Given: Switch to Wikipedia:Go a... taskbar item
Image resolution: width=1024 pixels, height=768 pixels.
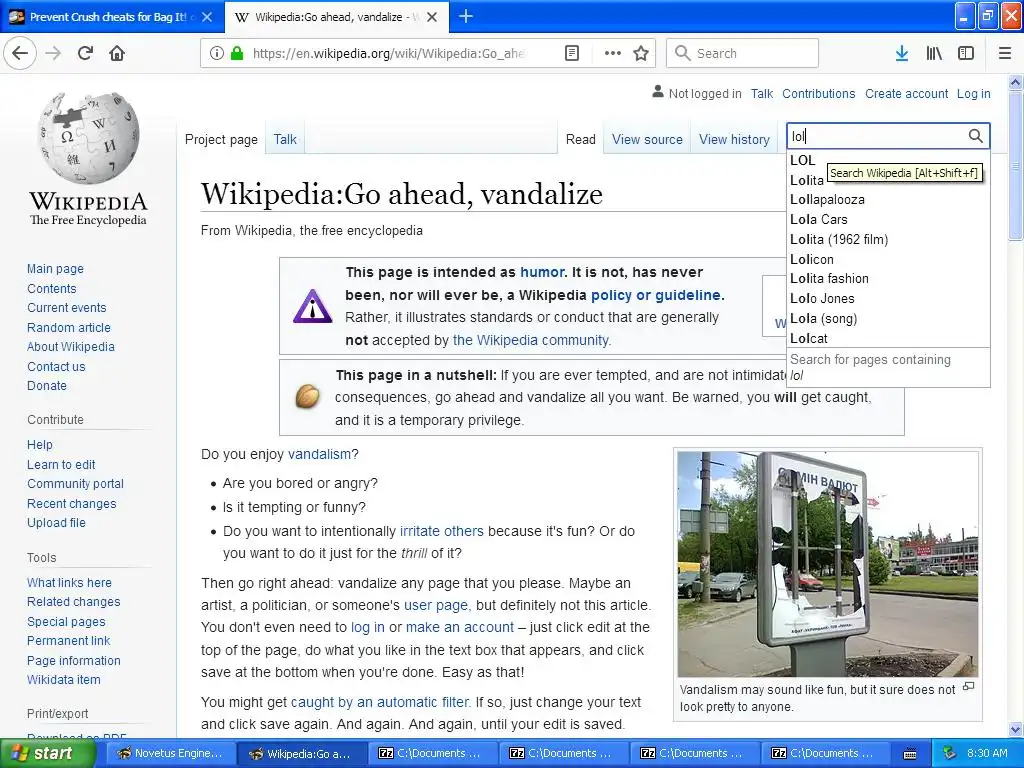Looking at the screenshot, I should point(301,753).
